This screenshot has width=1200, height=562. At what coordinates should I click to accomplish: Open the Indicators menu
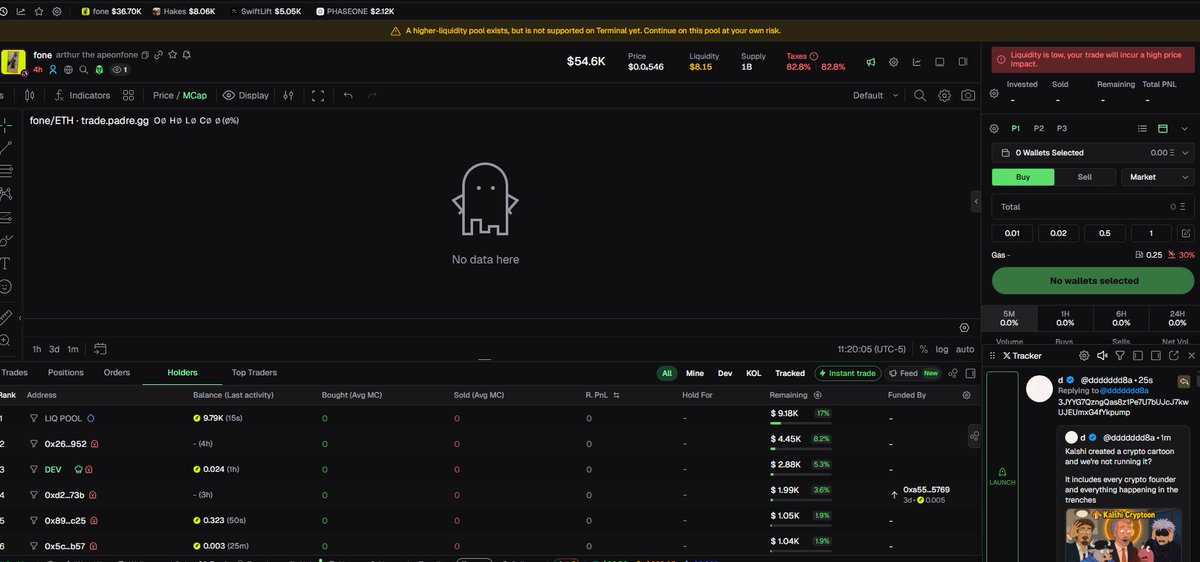82,95
